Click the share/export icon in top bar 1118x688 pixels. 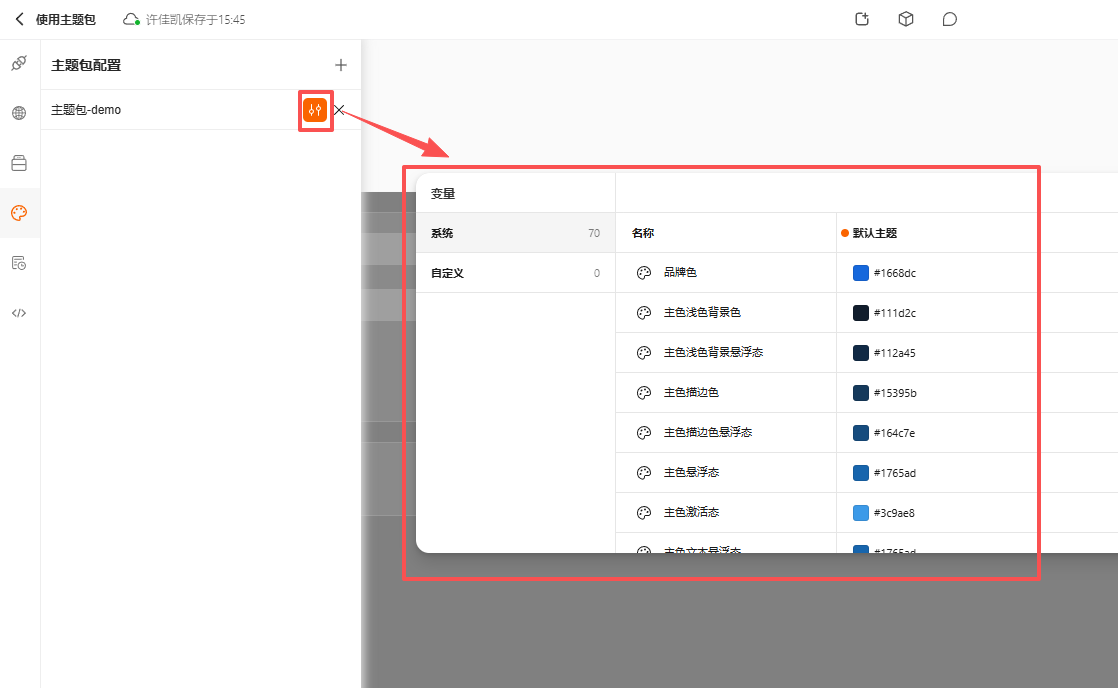(x=861, y=18)
